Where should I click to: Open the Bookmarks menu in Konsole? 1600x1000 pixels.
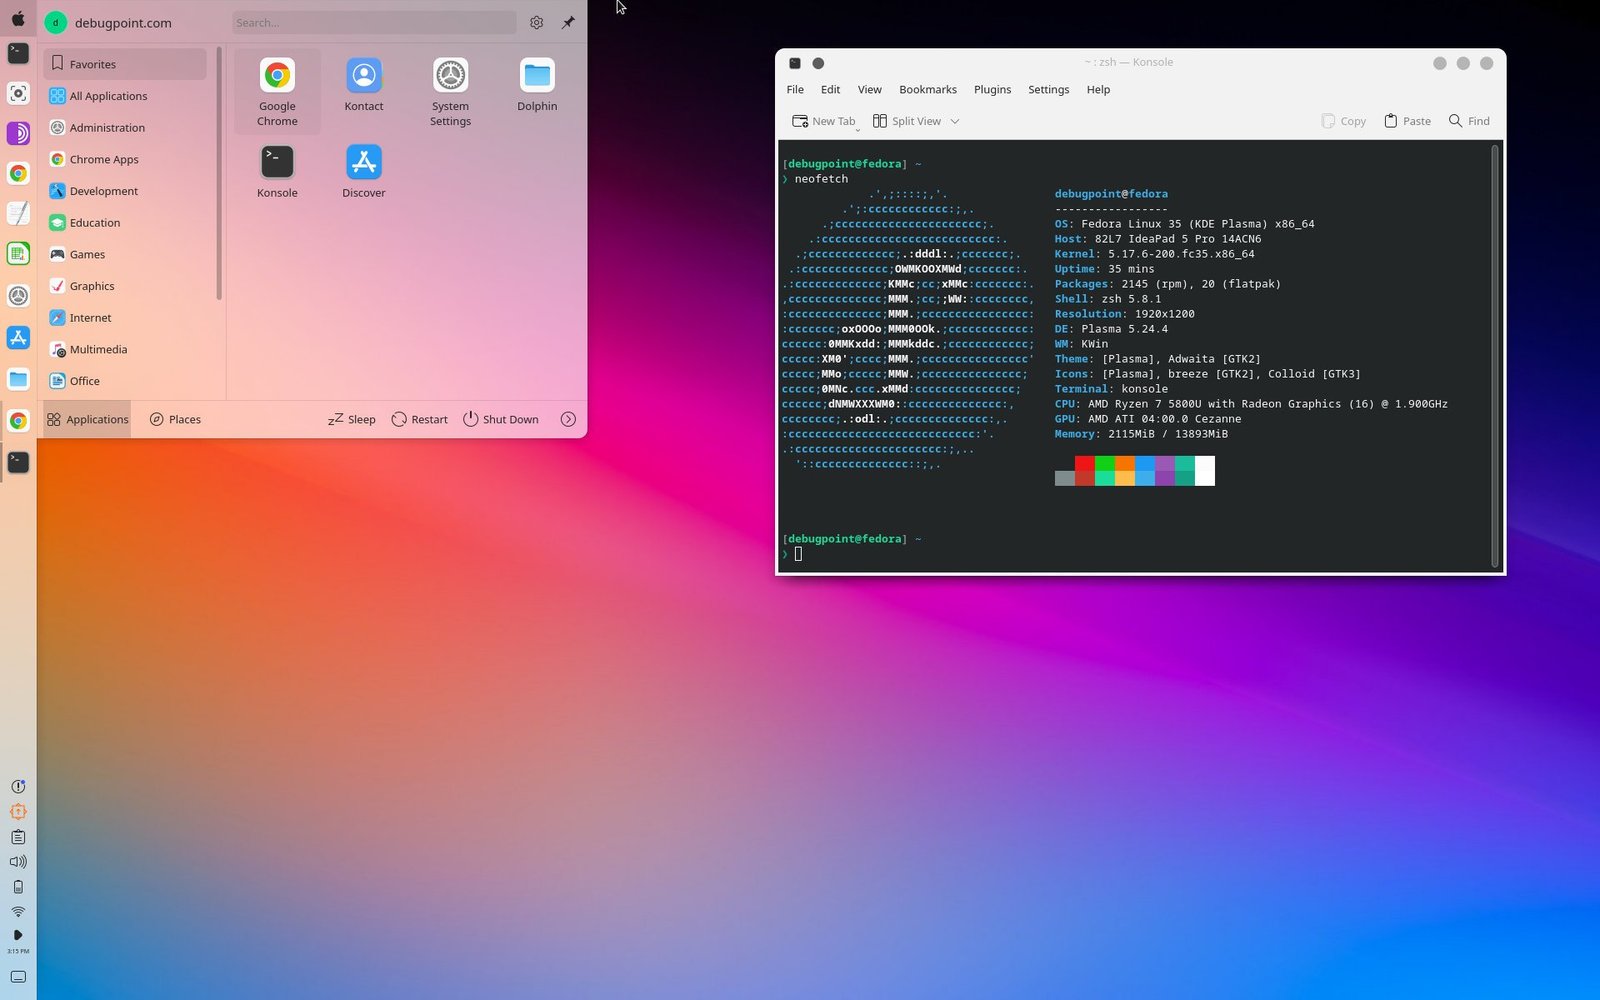927,89
